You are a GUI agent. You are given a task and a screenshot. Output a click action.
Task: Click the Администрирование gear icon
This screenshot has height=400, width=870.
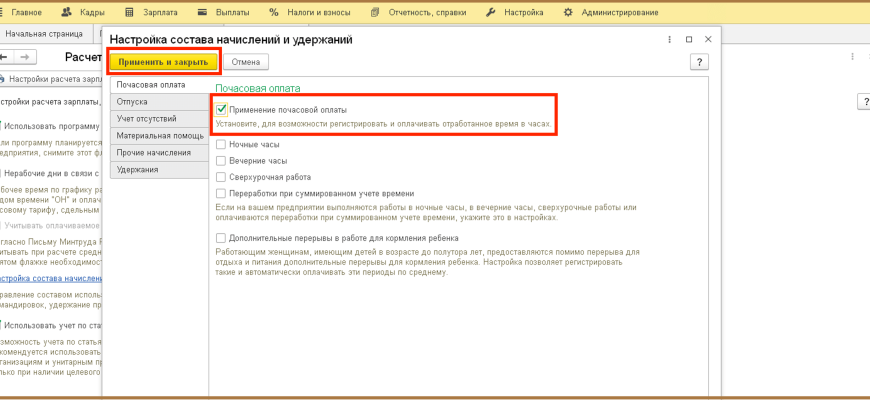pyautogui.click(x=569, y=12)
